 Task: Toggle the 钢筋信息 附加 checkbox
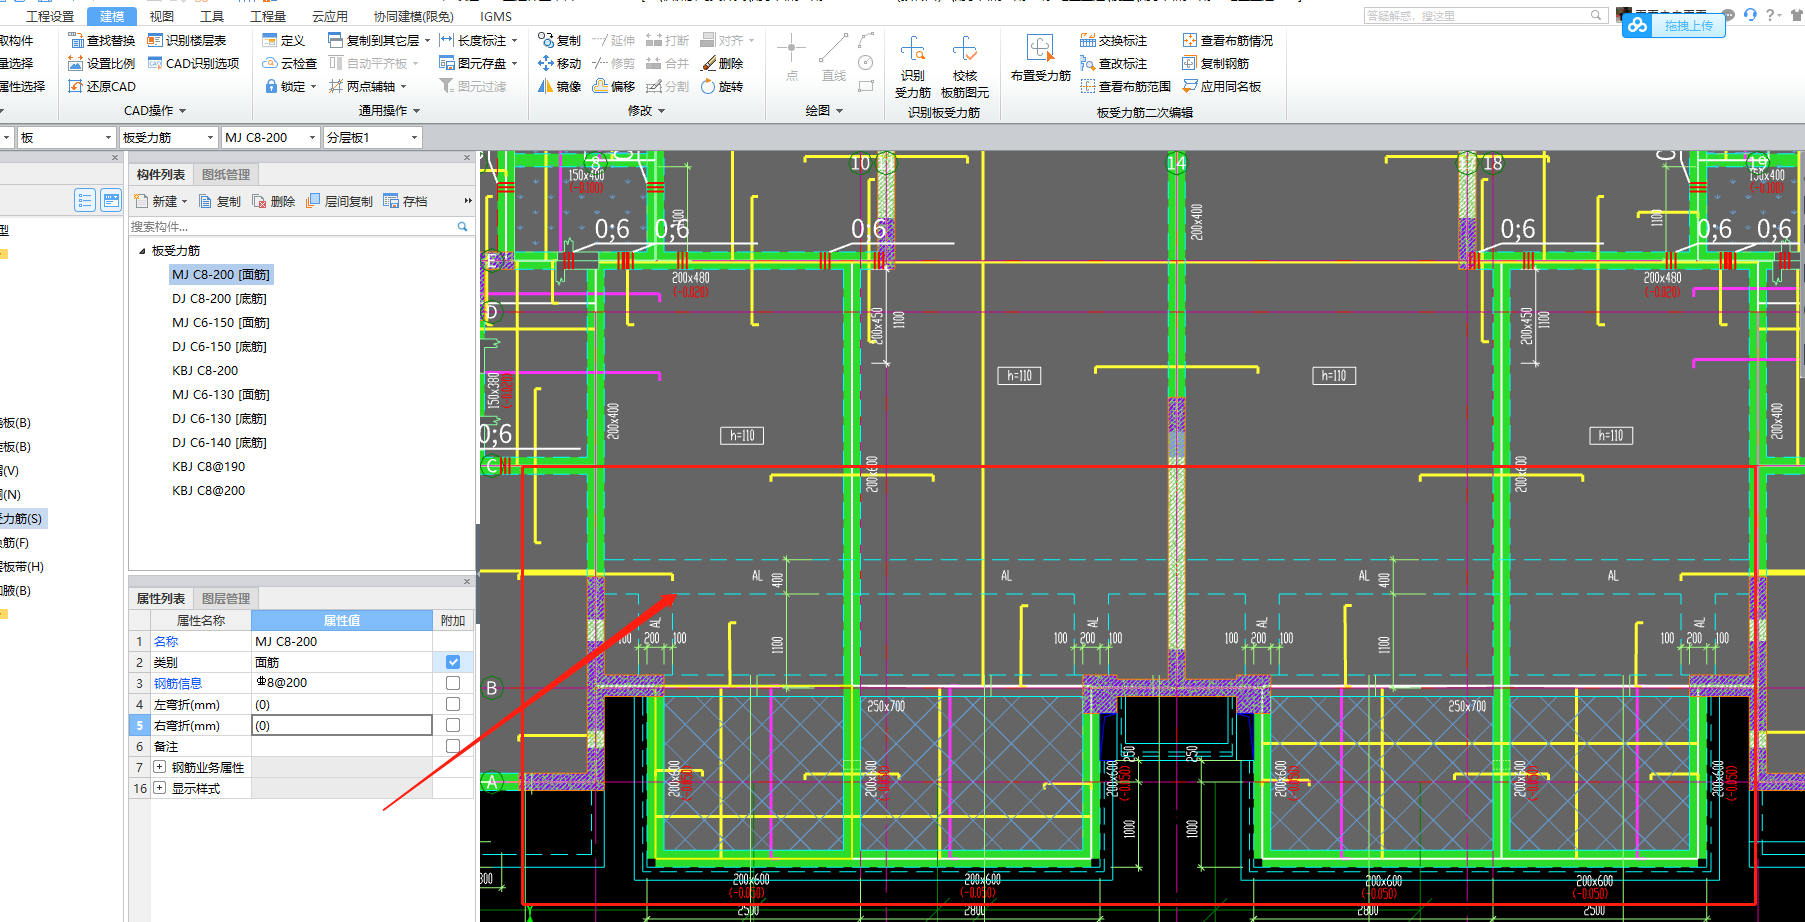453,683
